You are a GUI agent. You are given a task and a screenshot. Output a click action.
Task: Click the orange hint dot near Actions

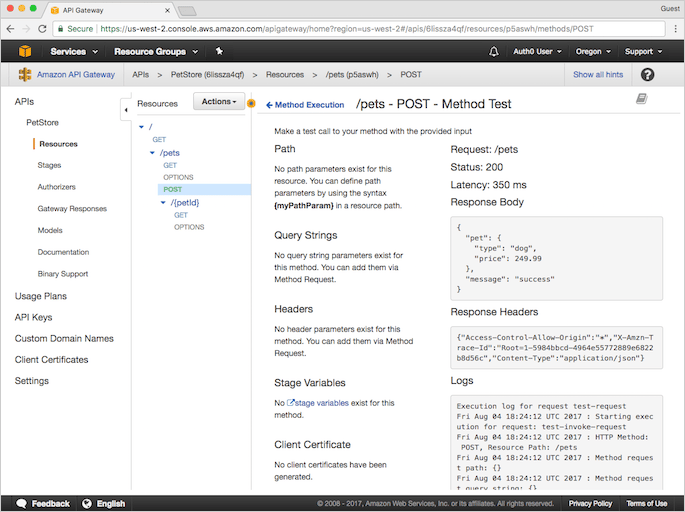click(x=251, y=104)
